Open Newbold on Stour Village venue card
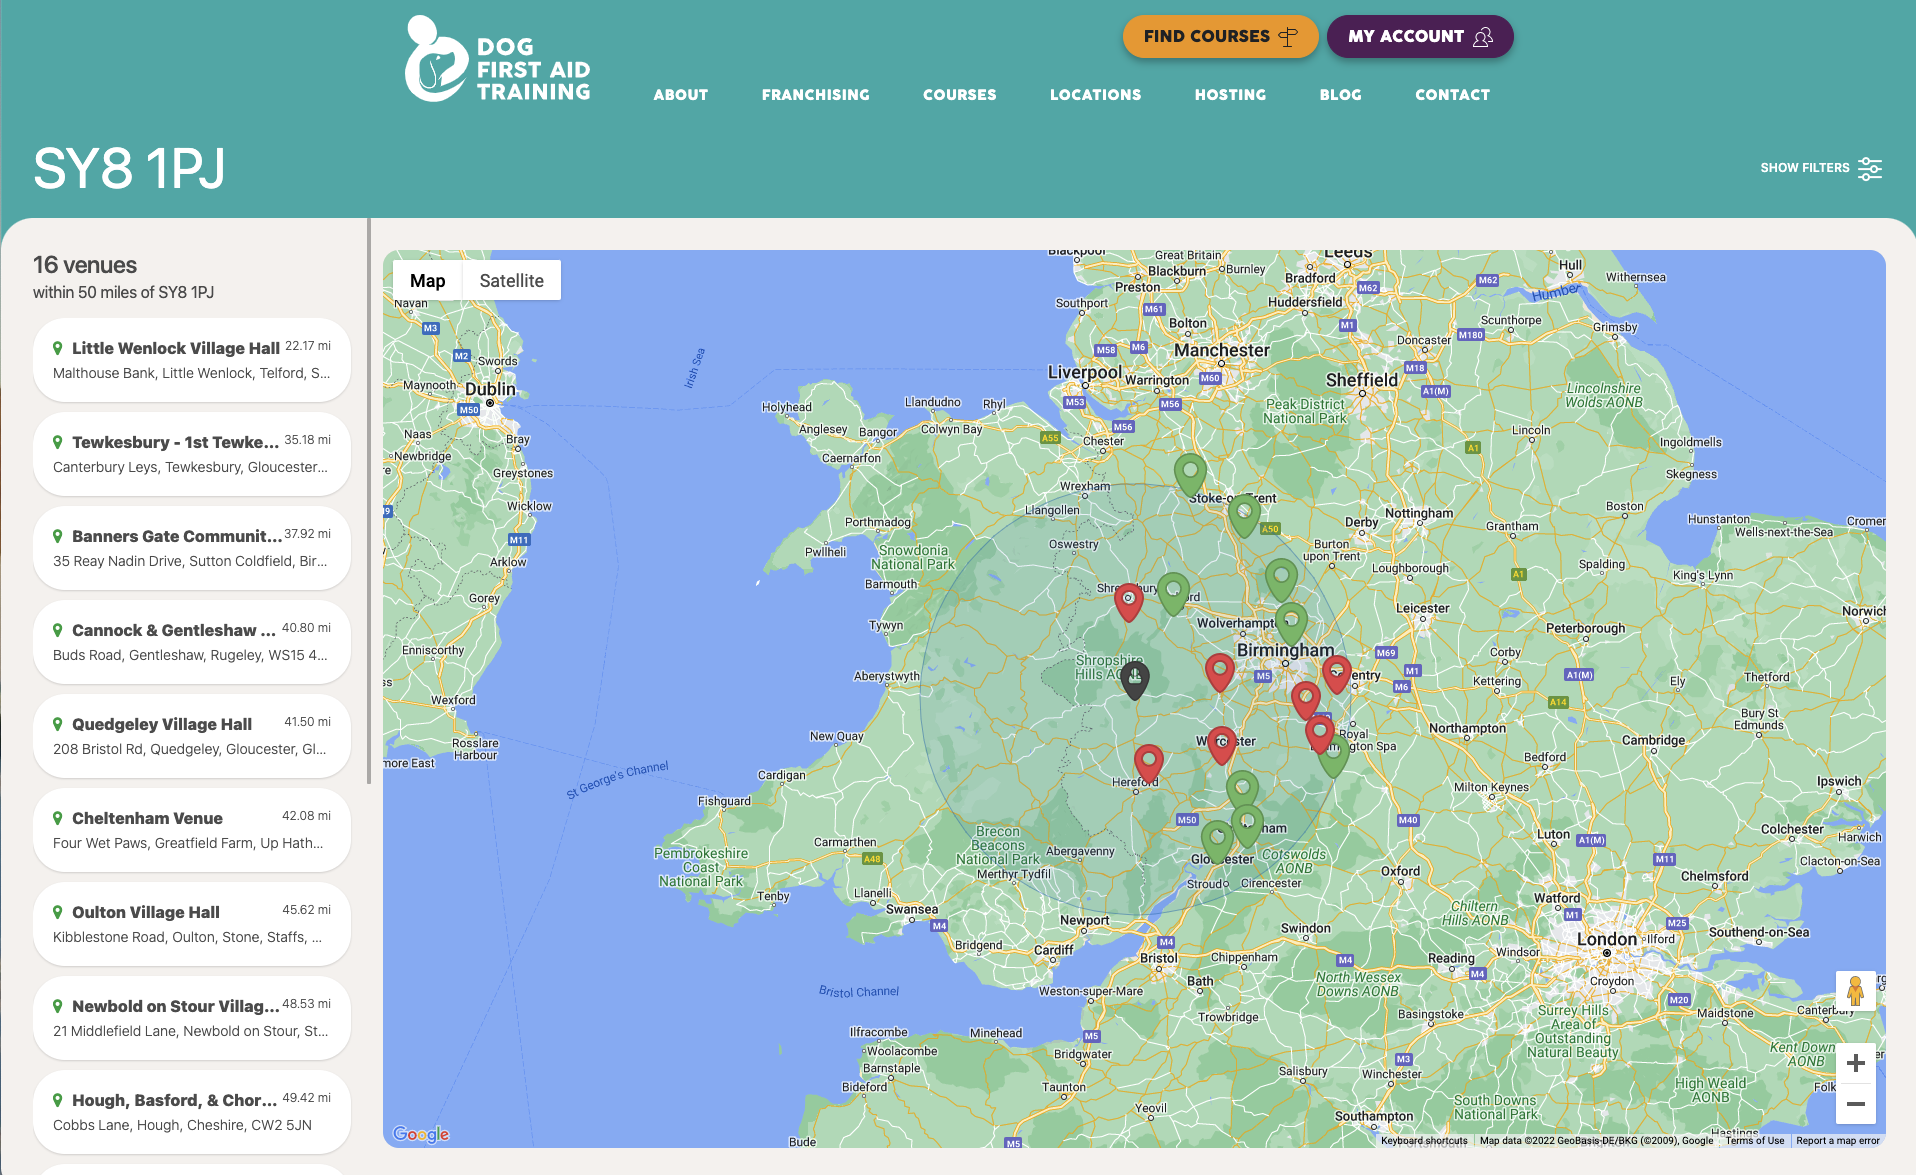This screenshot has height=1175, width=1916. coord(192,1018)
